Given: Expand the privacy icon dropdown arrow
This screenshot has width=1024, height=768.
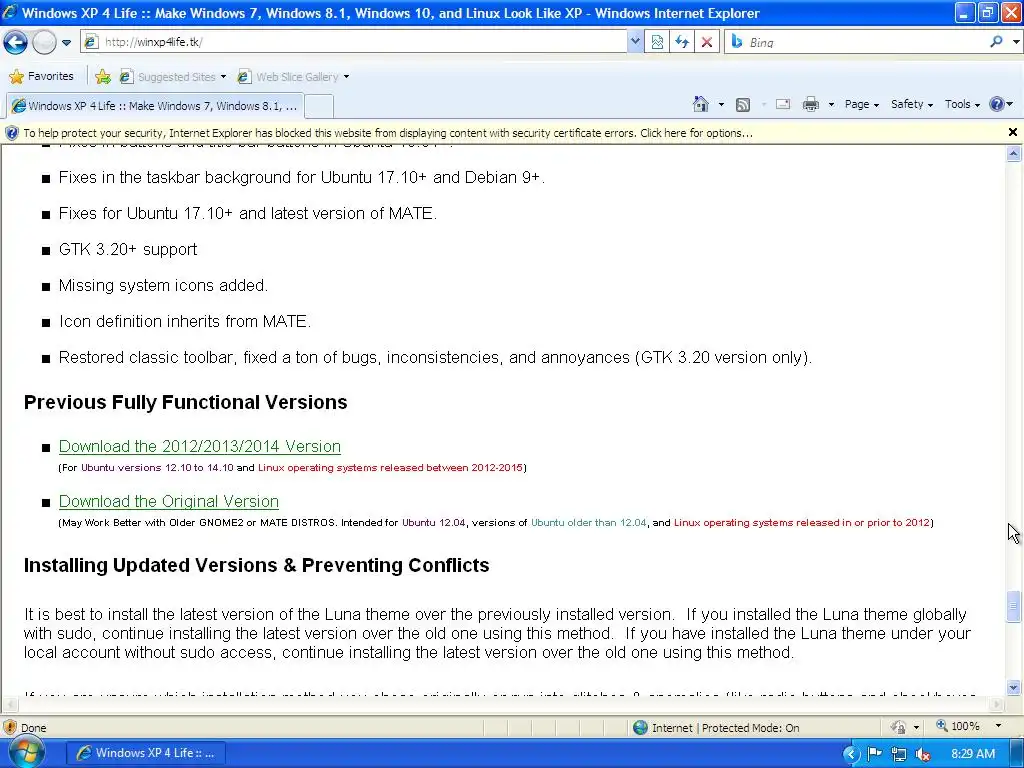Looking at the screenshot, I should tap(916, 727).
